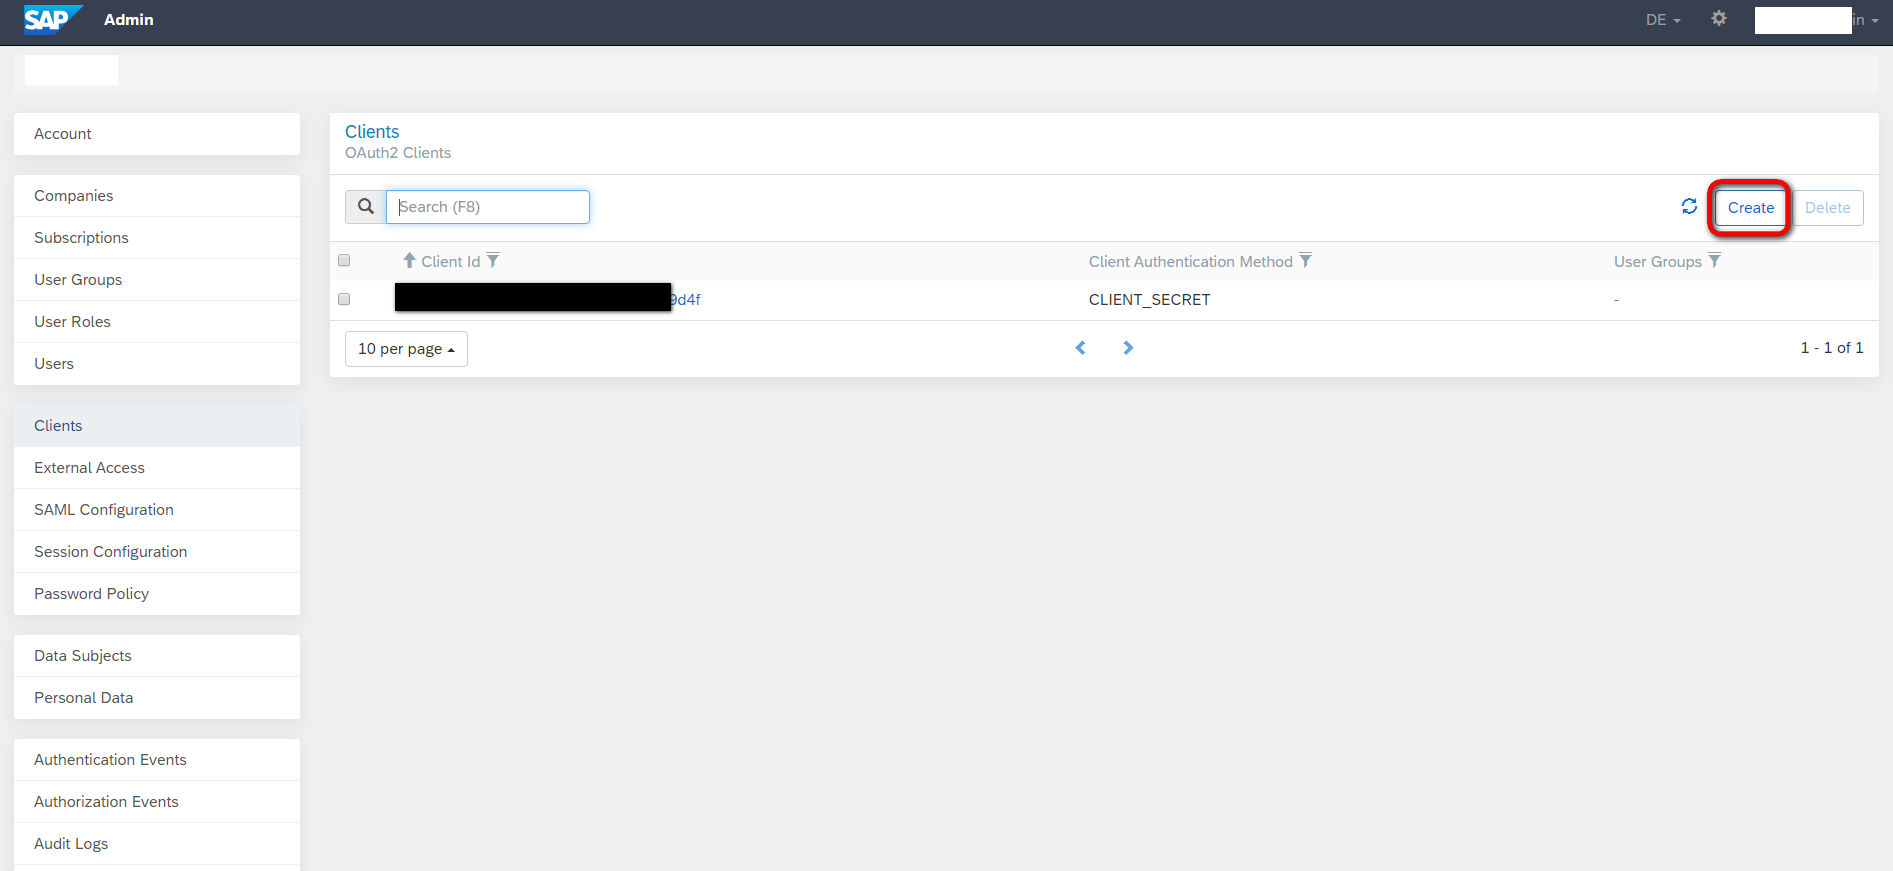Go to previous page arrow
The image size is (1893, 871).
[1081, 348]
